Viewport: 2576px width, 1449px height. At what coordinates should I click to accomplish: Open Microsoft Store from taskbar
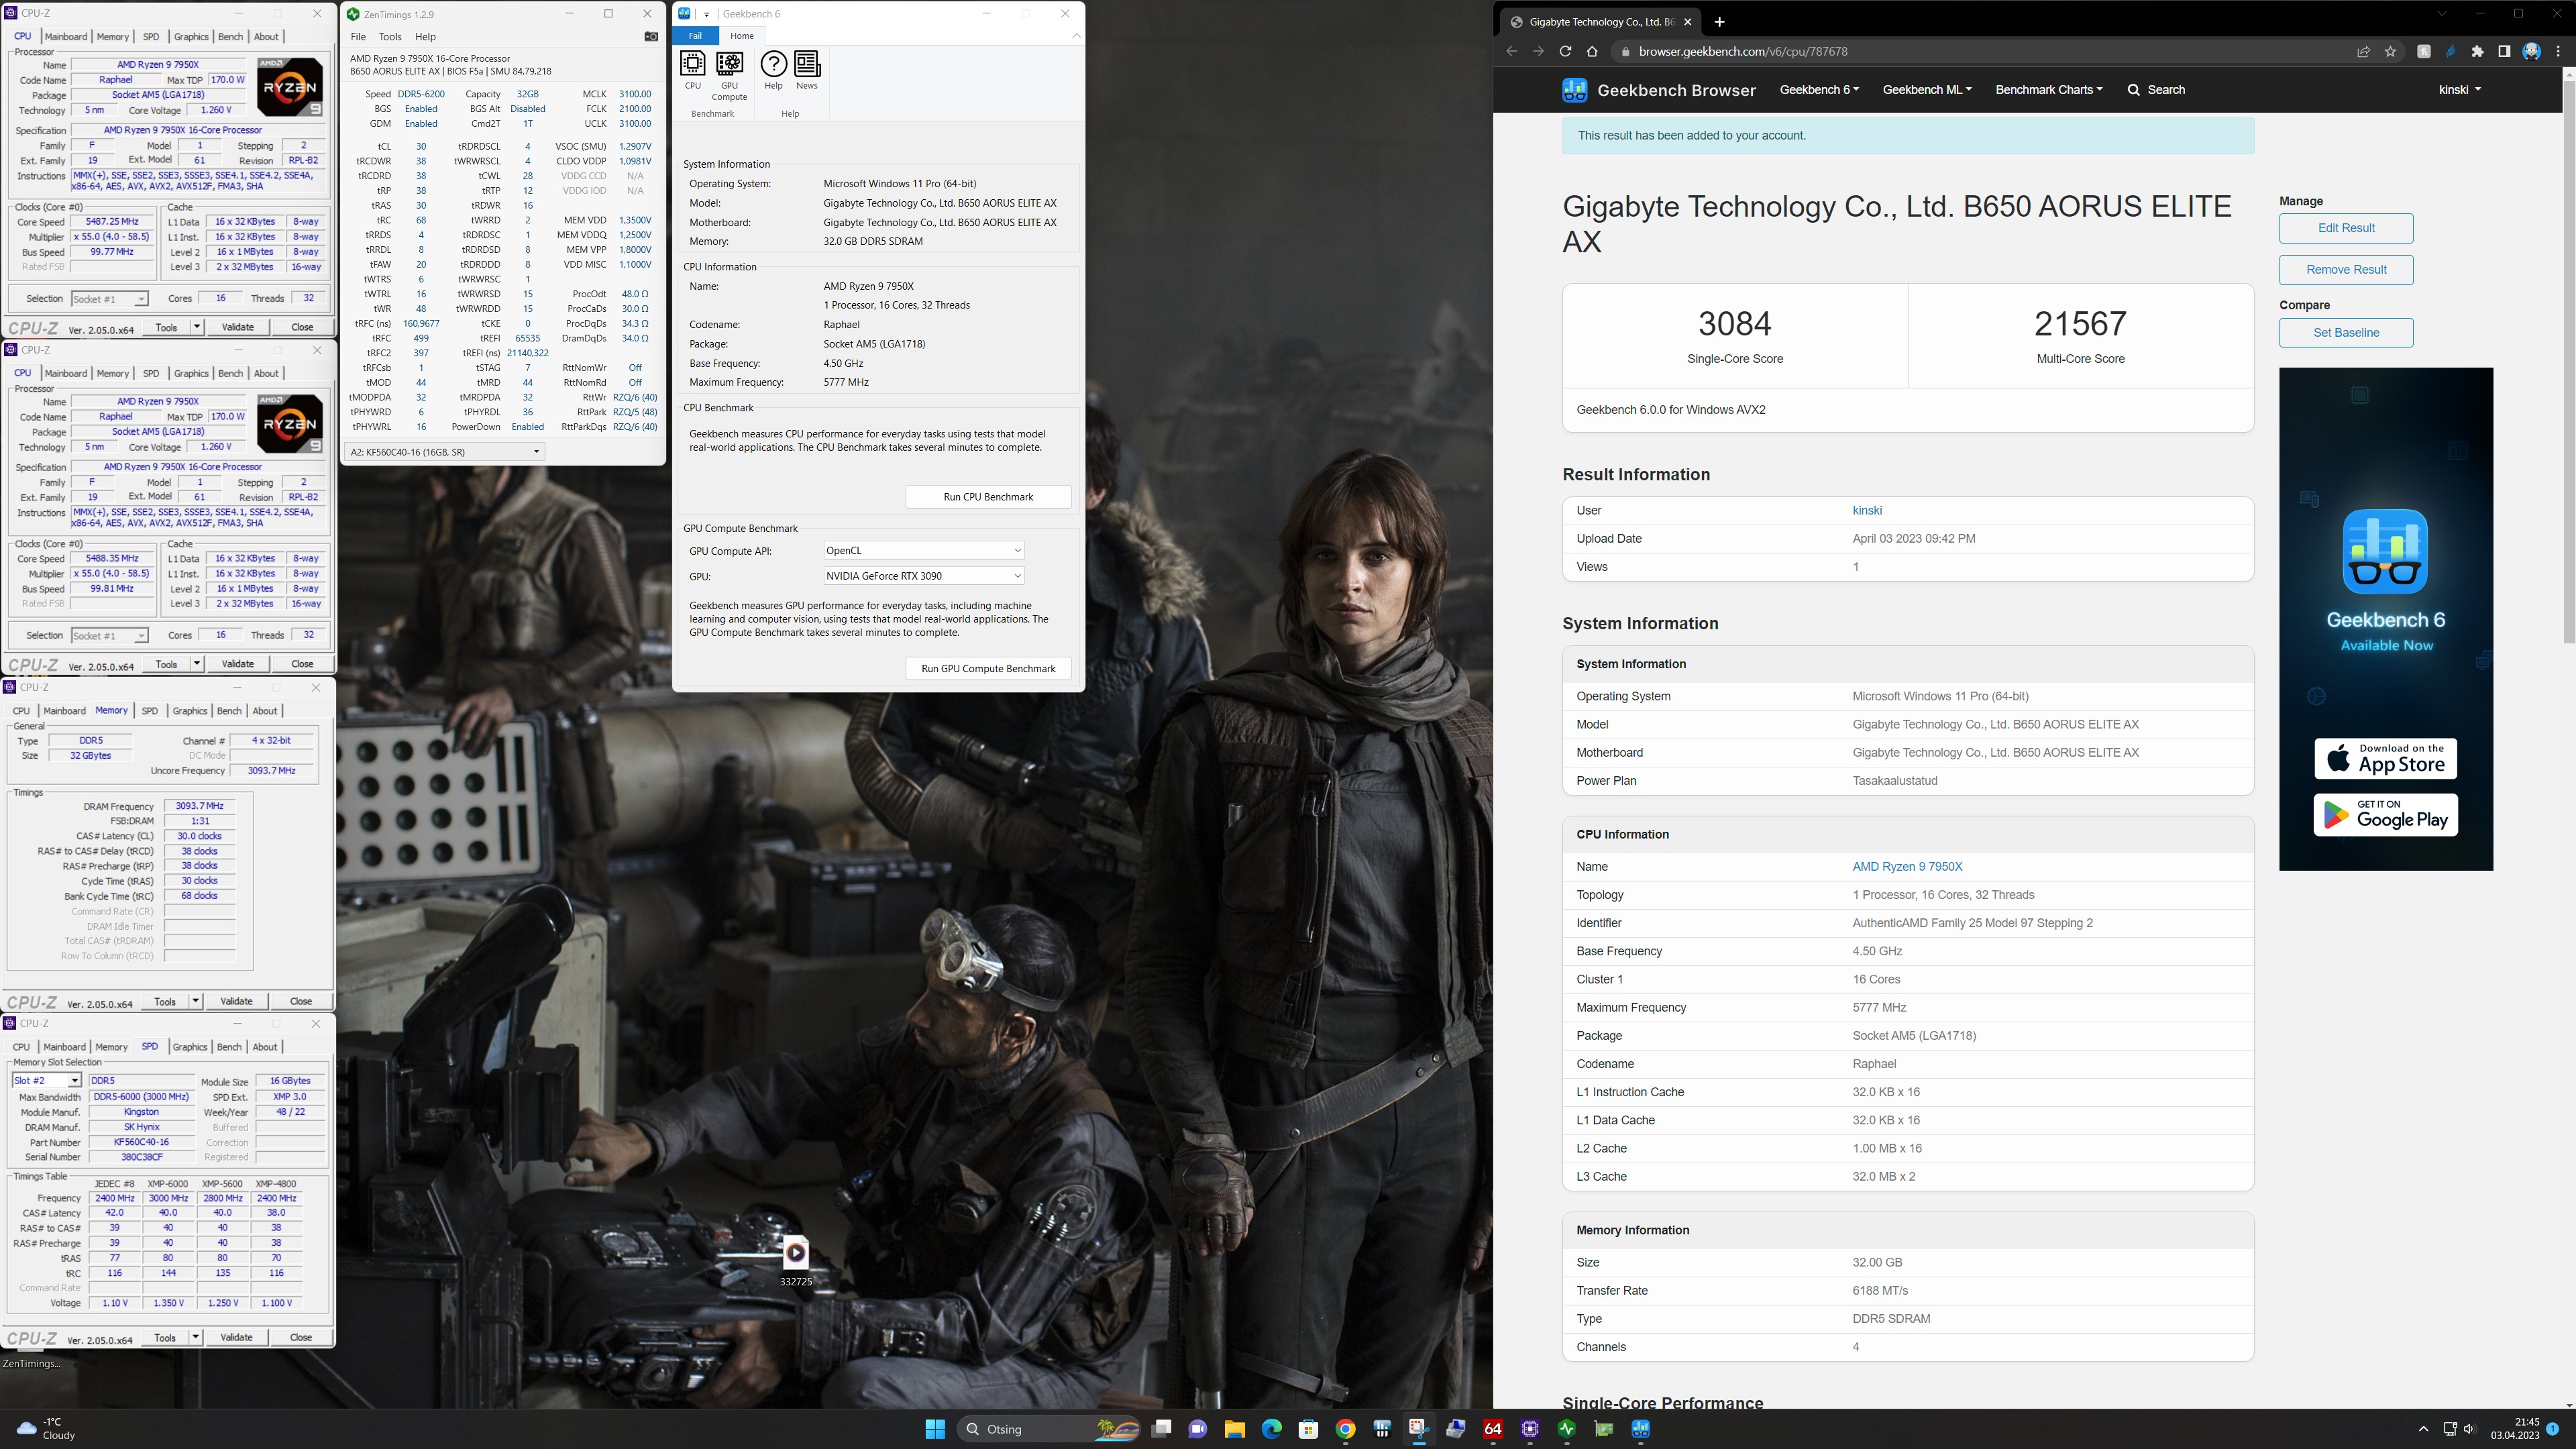click(1308, 1429)
